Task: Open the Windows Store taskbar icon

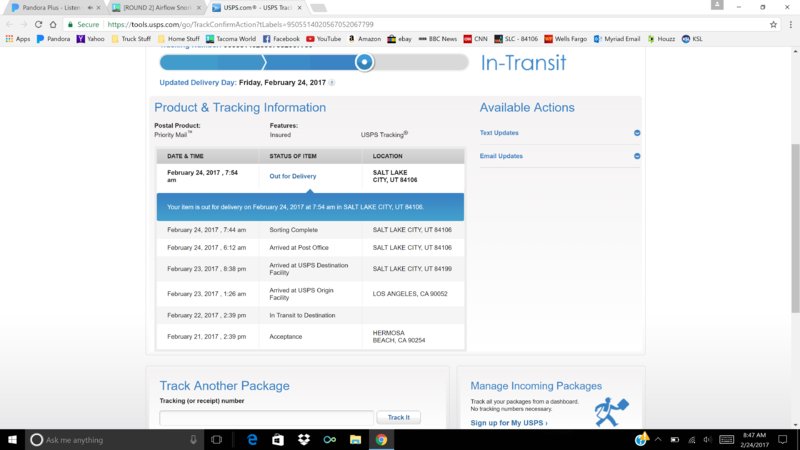Action: [x=278, y=440]
